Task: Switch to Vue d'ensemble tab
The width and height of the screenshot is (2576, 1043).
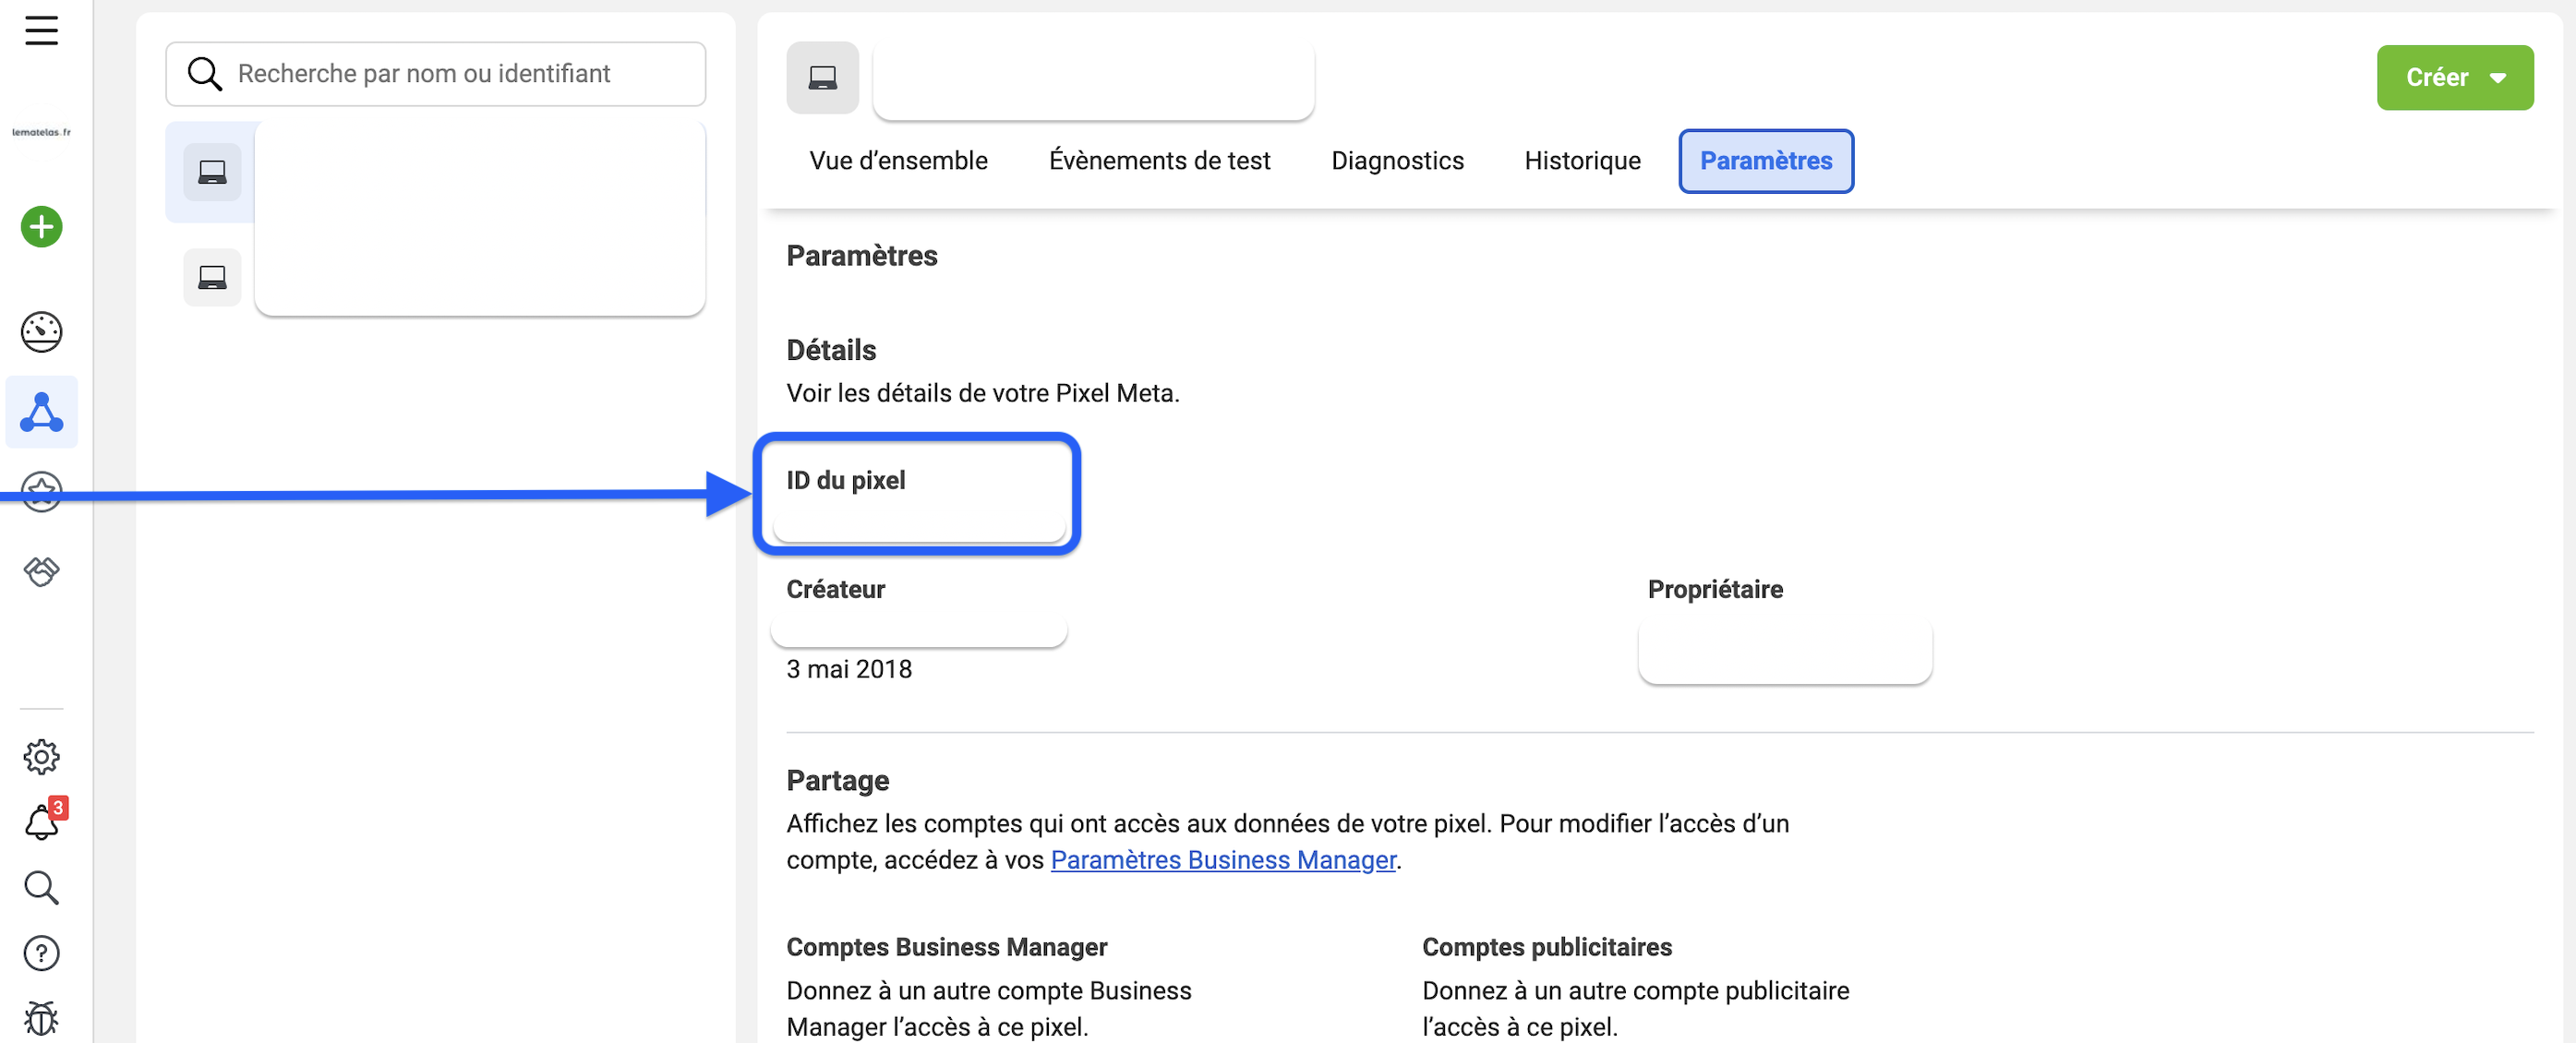Action: (x=898, y=161)
